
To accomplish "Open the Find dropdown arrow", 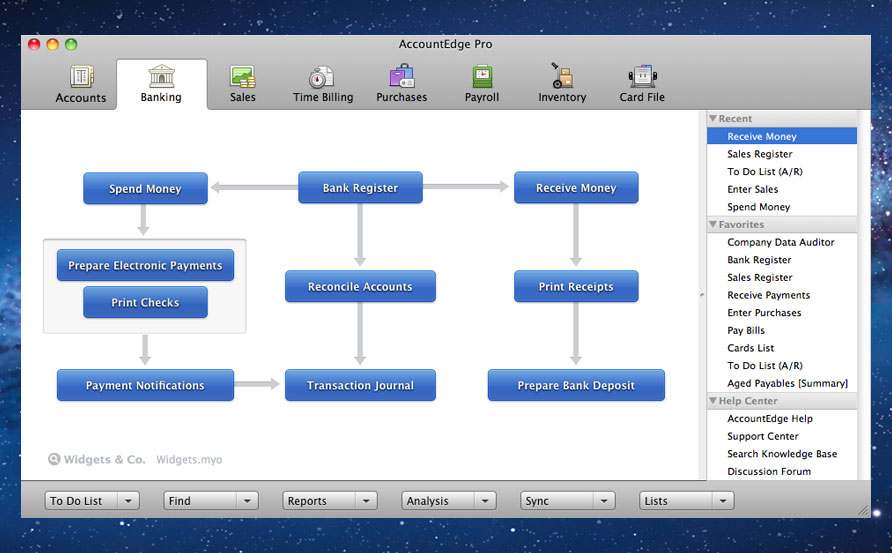I will coord(247,501).
